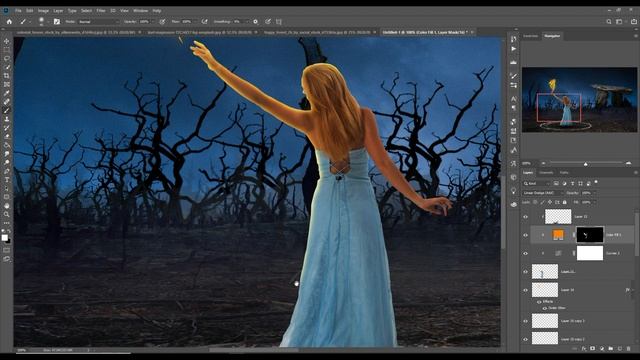The width and height of the screenshot is (640, 360).
Task: Select the Layer 14 row
Action: point(582,290)
